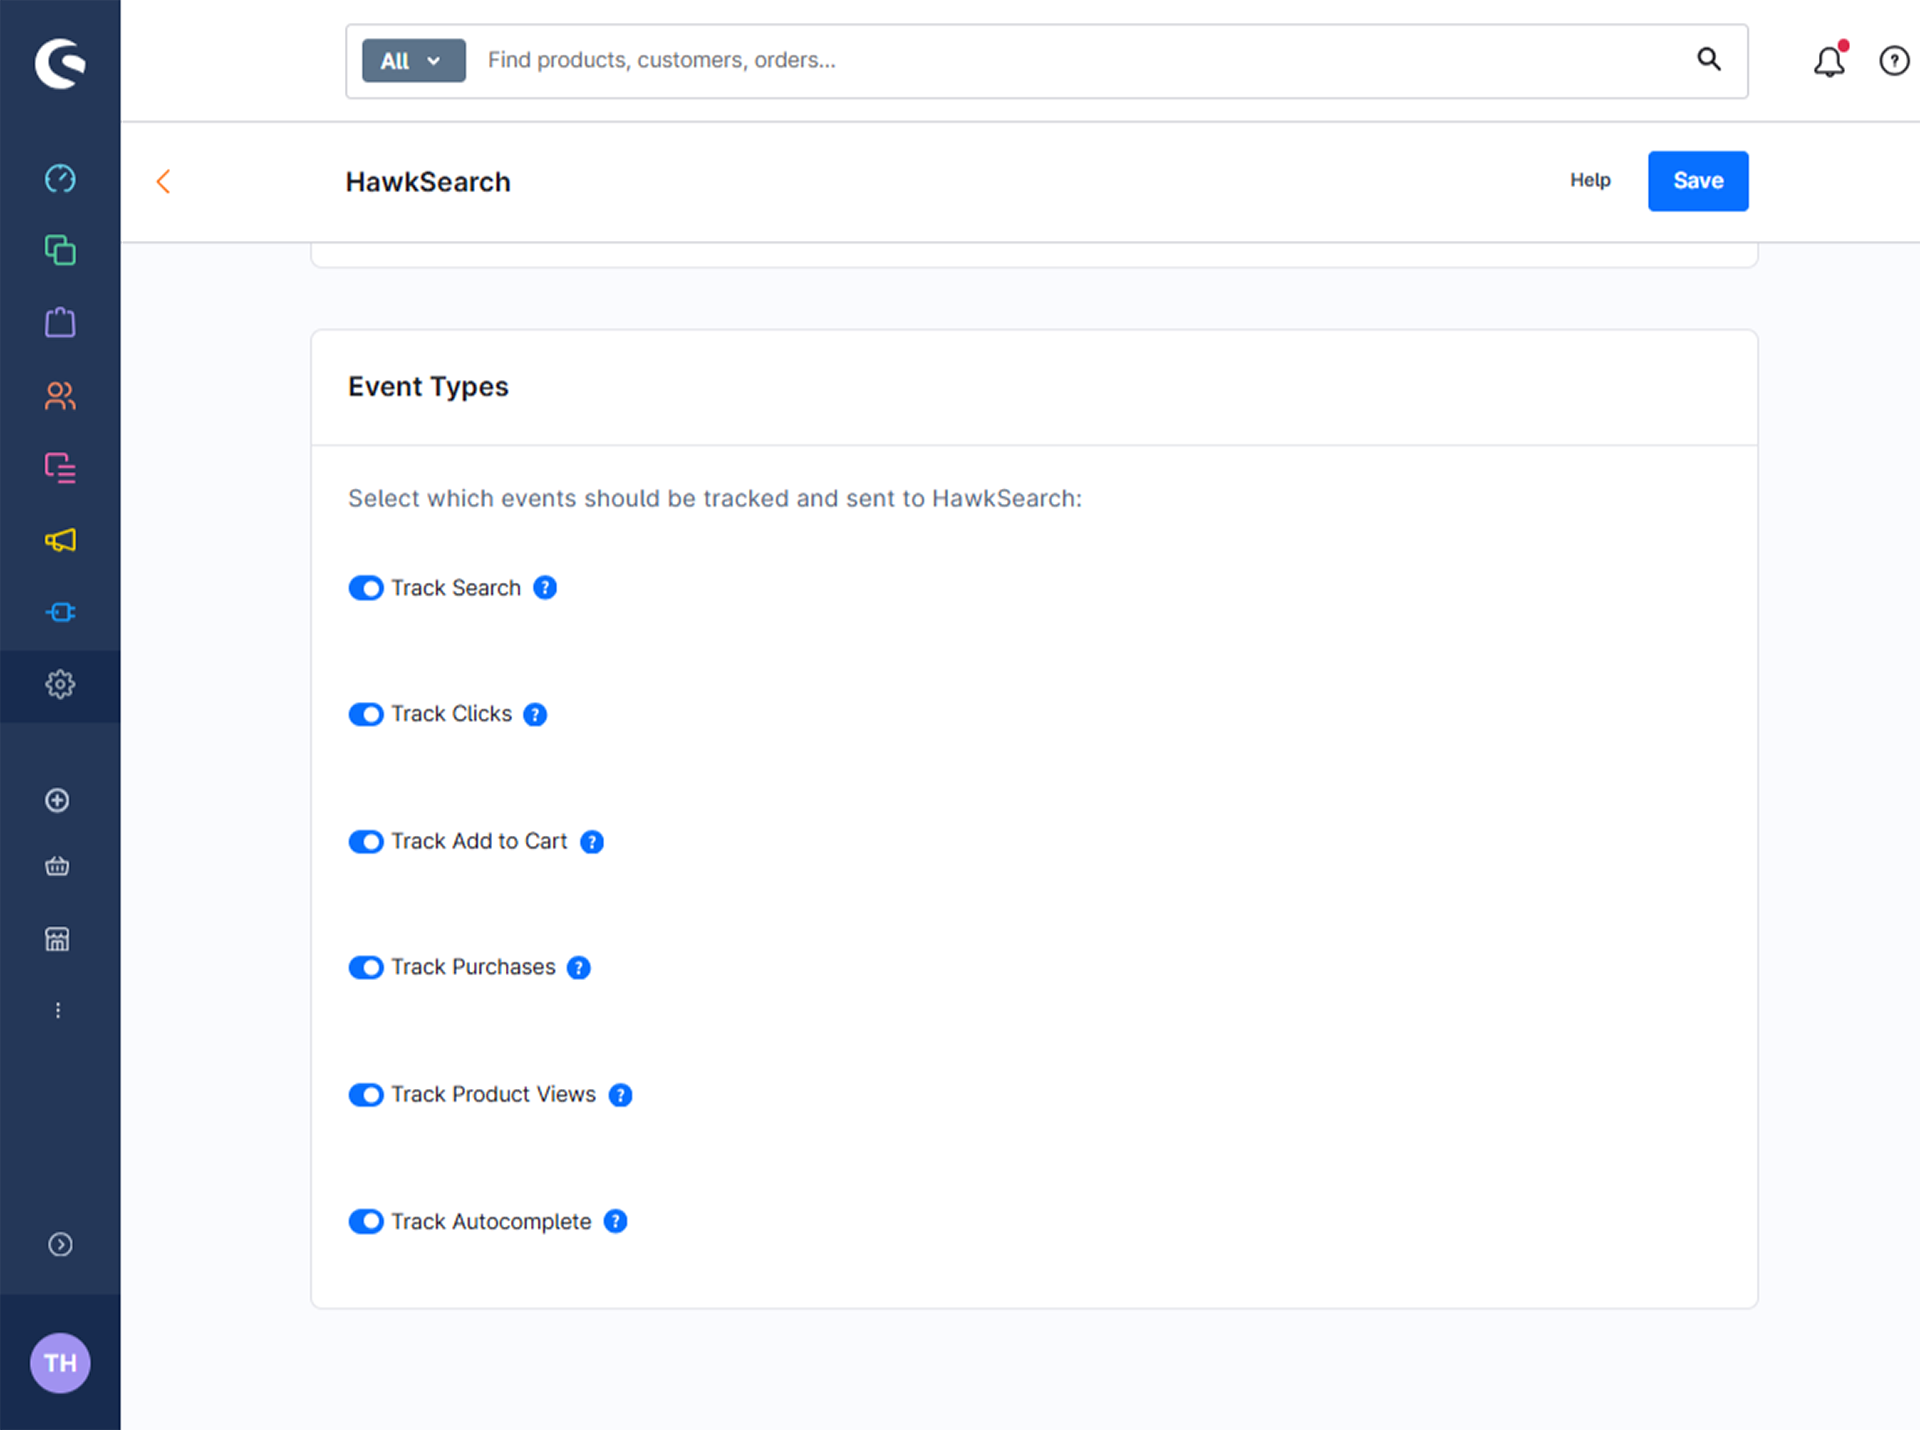The height and width of the screenshot is (1430, 1920).
Task: Click the search magnifier icon
Action: click(1709, 60)
